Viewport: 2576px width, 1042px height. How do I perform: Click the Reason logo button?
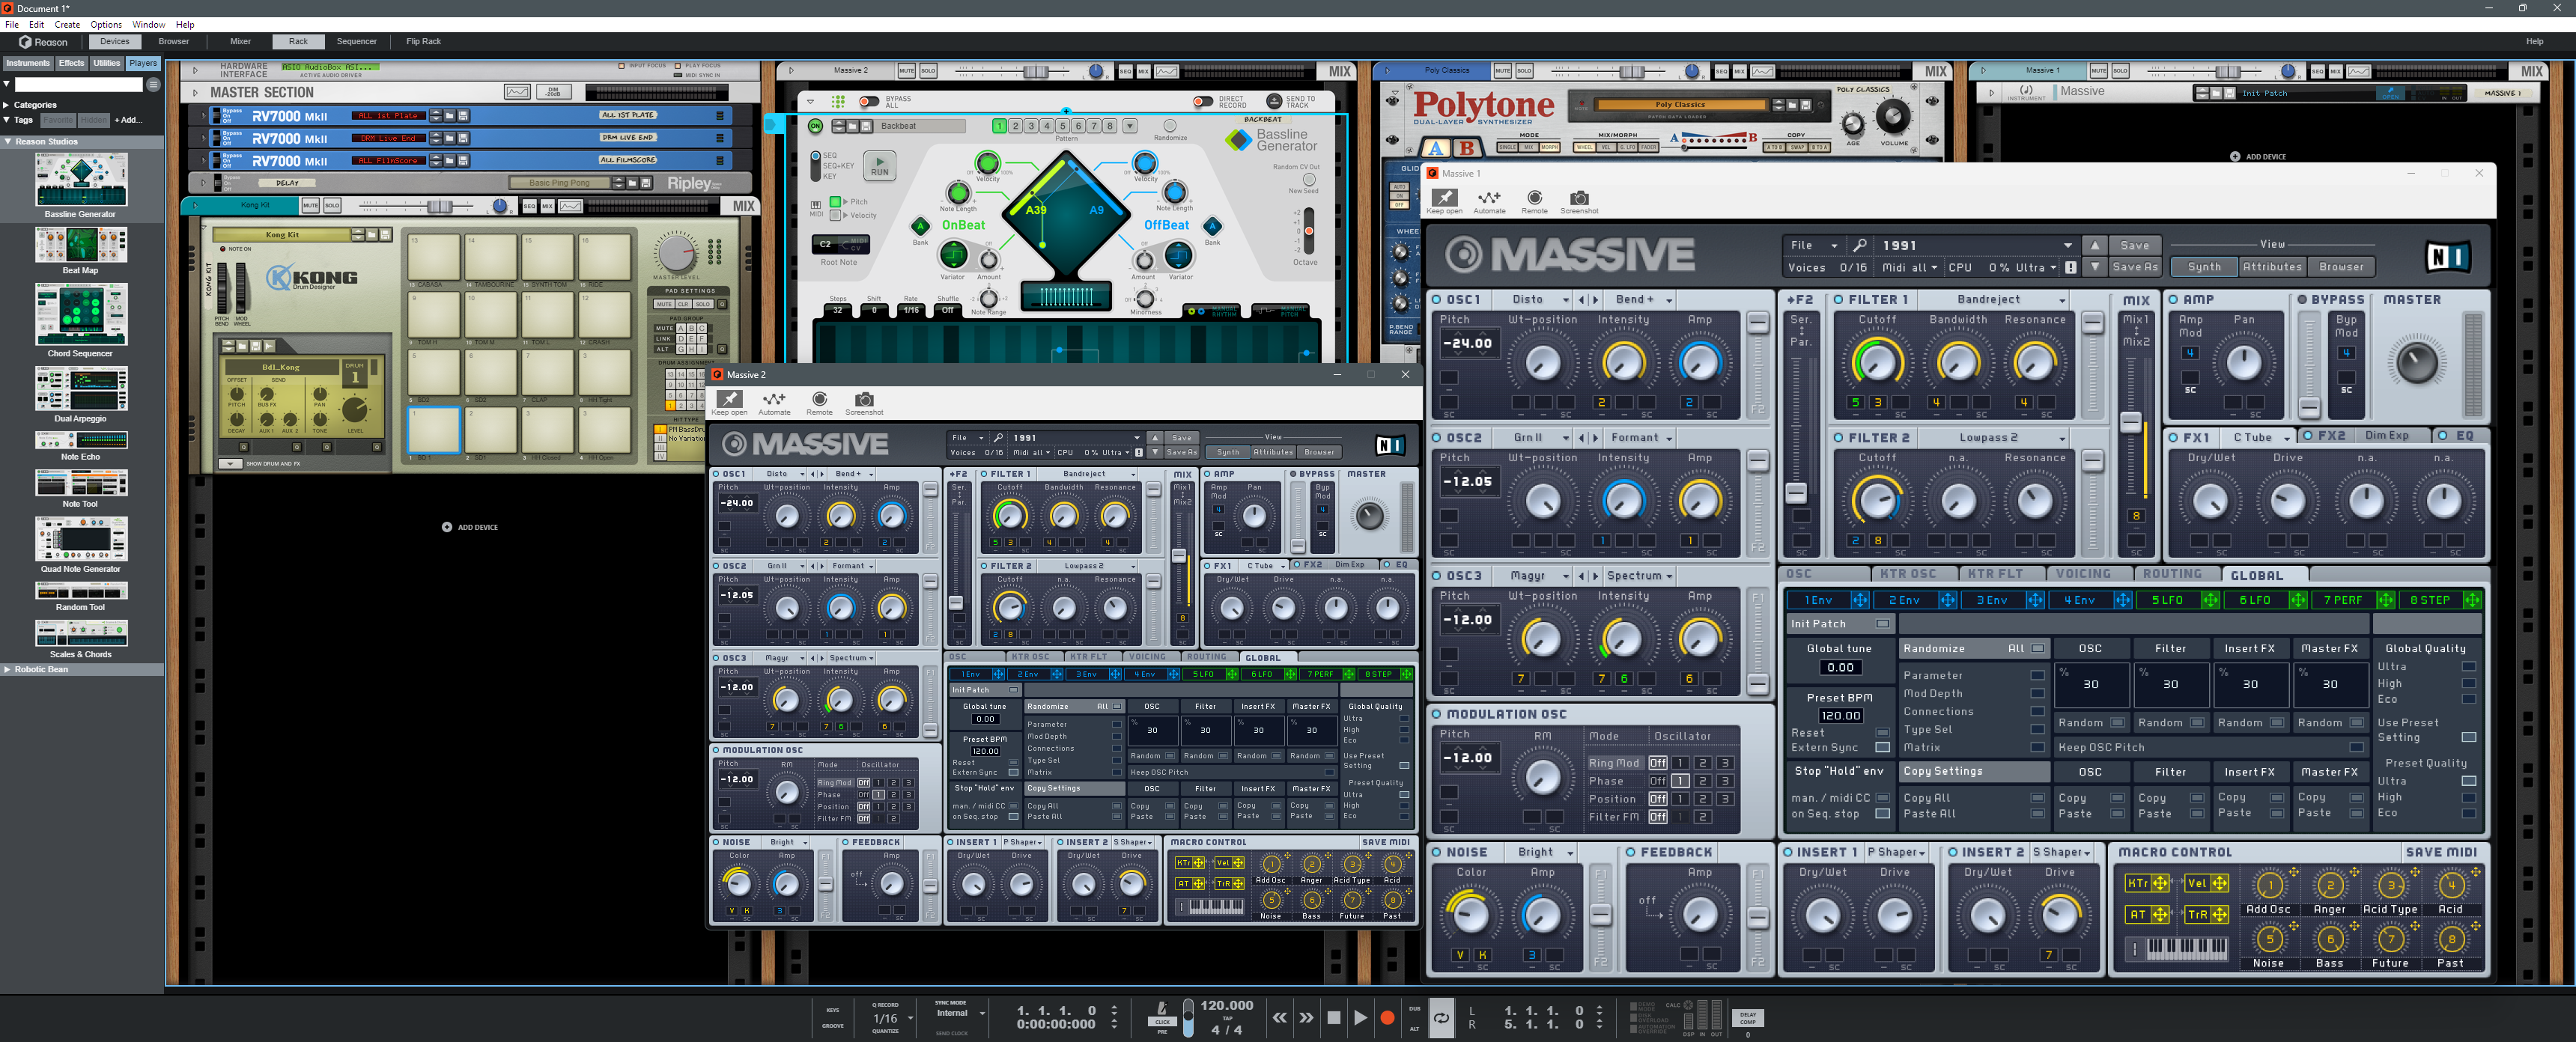pyautogui.click(x=43, y=42)
